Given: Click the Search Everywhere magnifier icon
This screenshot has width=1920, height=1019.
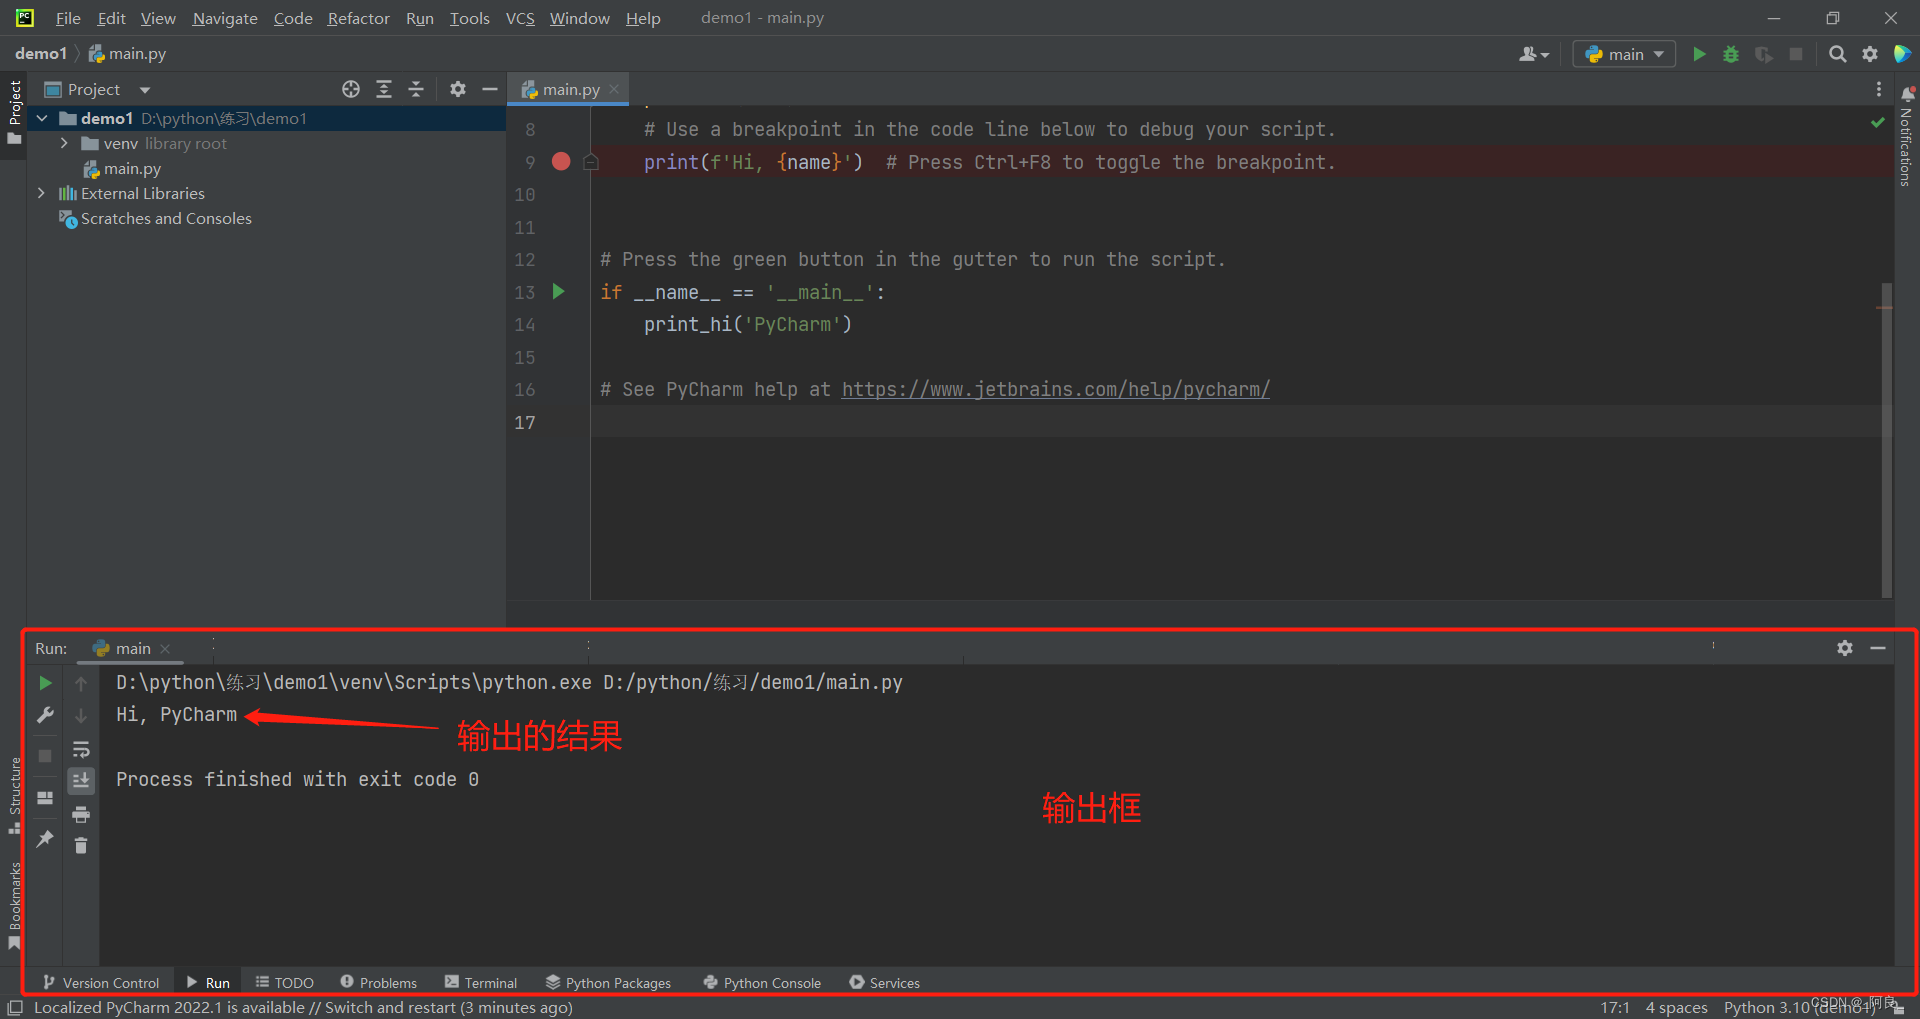Looking at the screenshot, I should [1837, 54].
